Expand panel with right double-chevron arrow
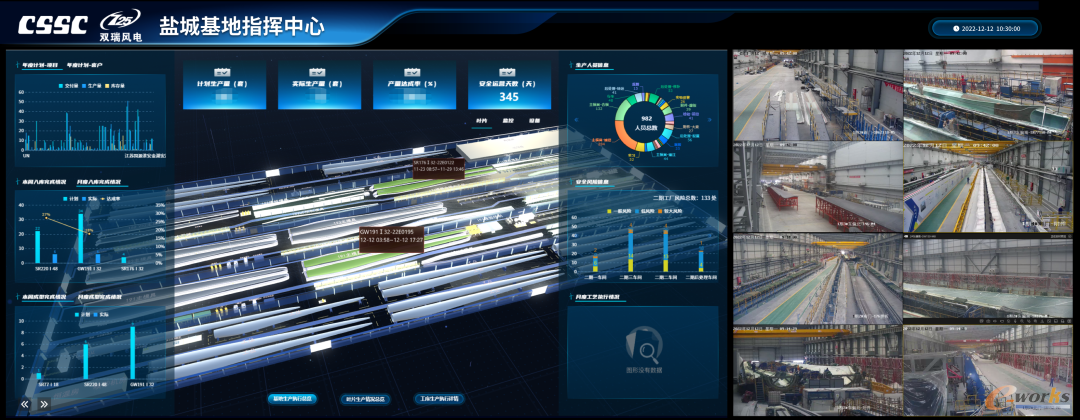The image size is (1080, 420). click(44, 404)
